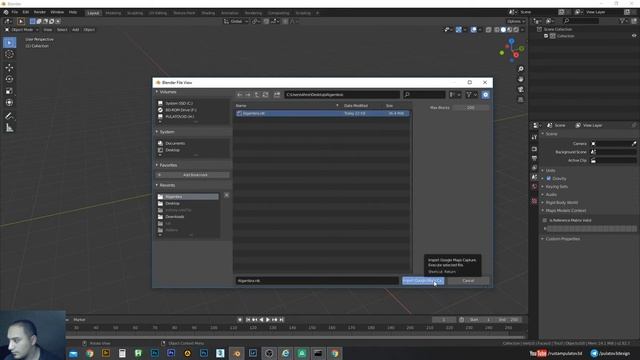Image resolution: width=640 pixels, height=360 pixels.
Task: Switch to the Sculpting workspace tab
Action: 135,13
